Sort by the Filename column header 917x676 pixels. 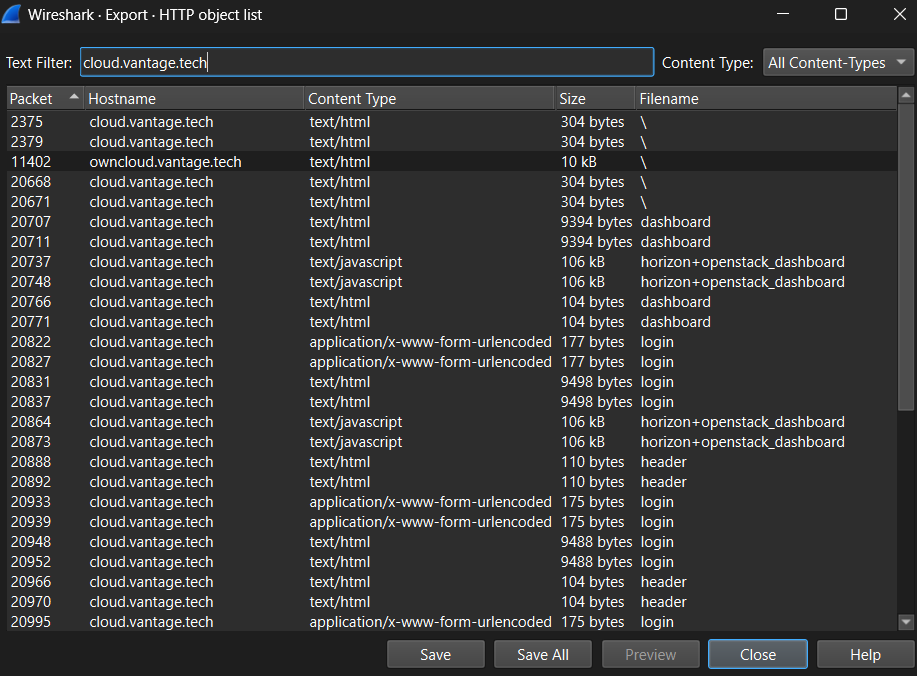(x=766, y=98)
